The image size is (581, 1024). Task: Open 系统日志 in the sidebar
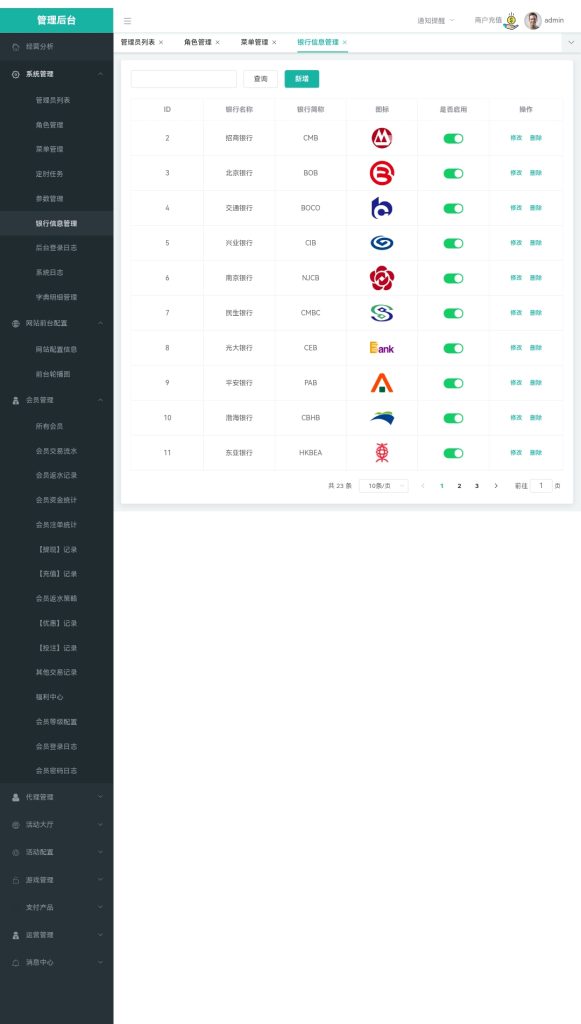(x=50, y=273)
